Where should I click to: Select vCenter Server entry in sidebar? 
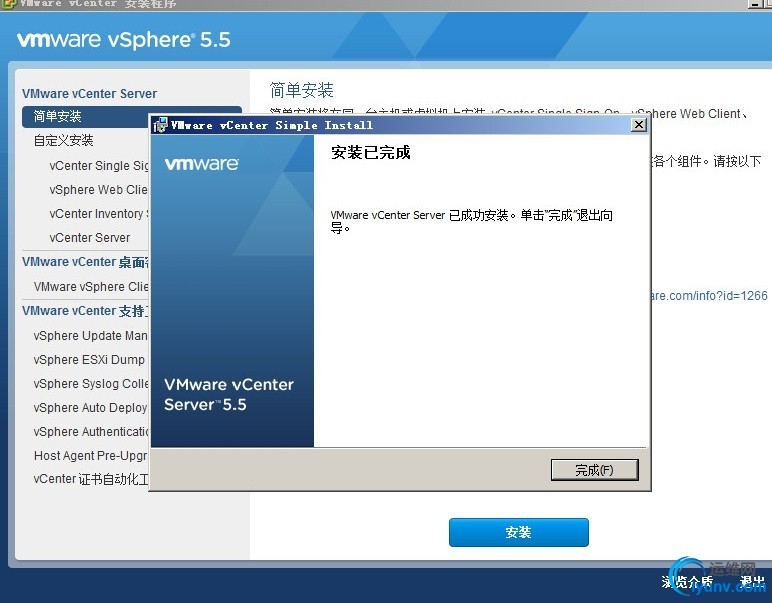(90, 238)
